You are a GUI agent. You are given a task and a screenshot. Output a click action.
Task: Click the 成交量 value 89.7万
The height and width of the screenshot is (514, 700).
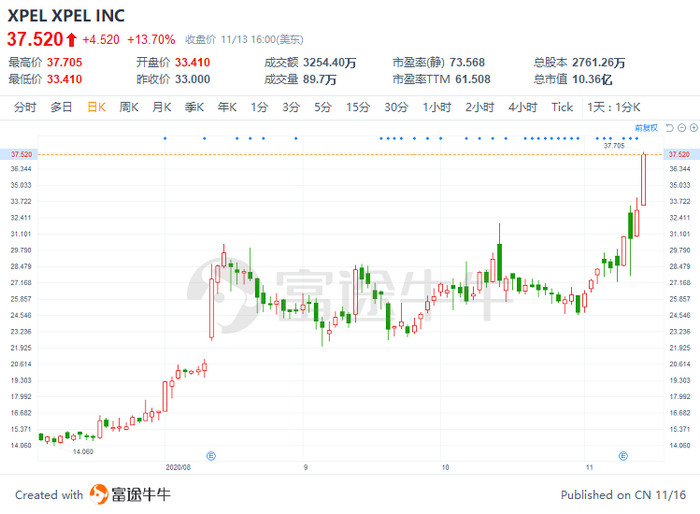point(320,79)
